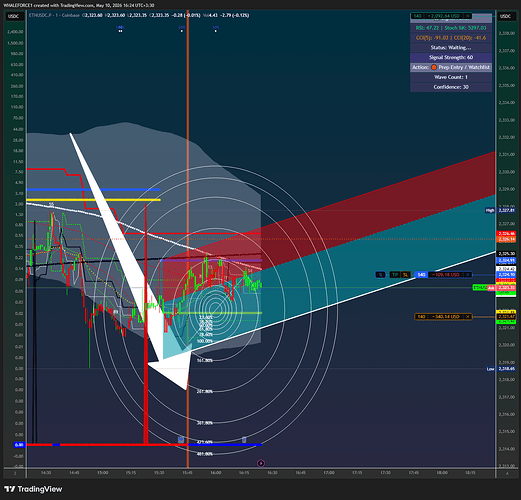Close the blue 540 position order line
Image resolution: width=521 pixels, height=500 pixels.
click(x=468, y=275)
